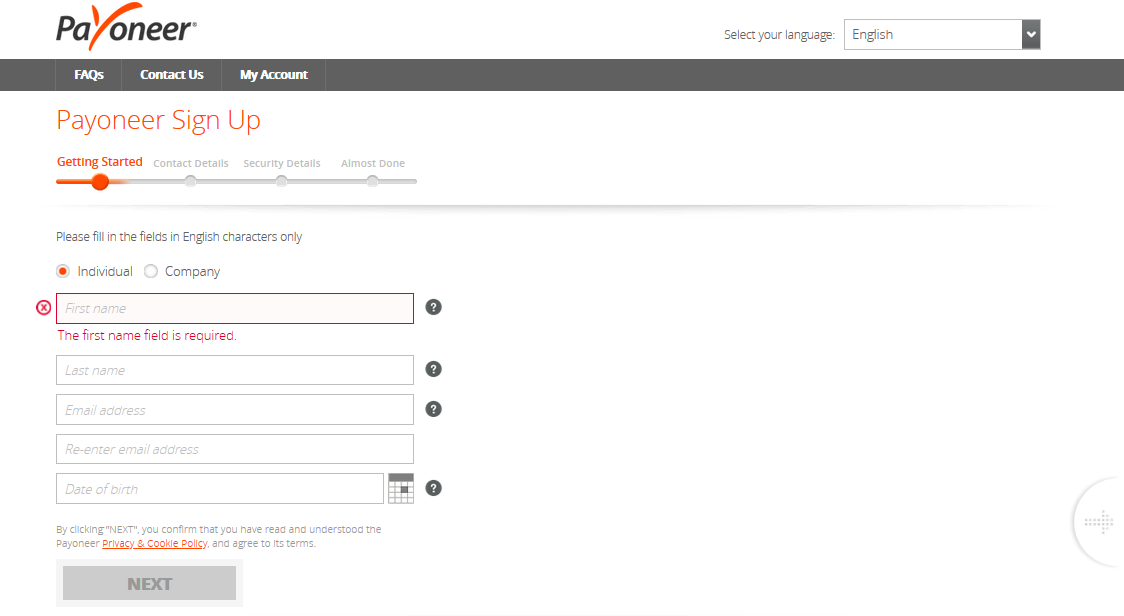The width and height of the screenshot is (1124, 616).
Task: Select the Re-enter email address field
Action: [235, 449]
